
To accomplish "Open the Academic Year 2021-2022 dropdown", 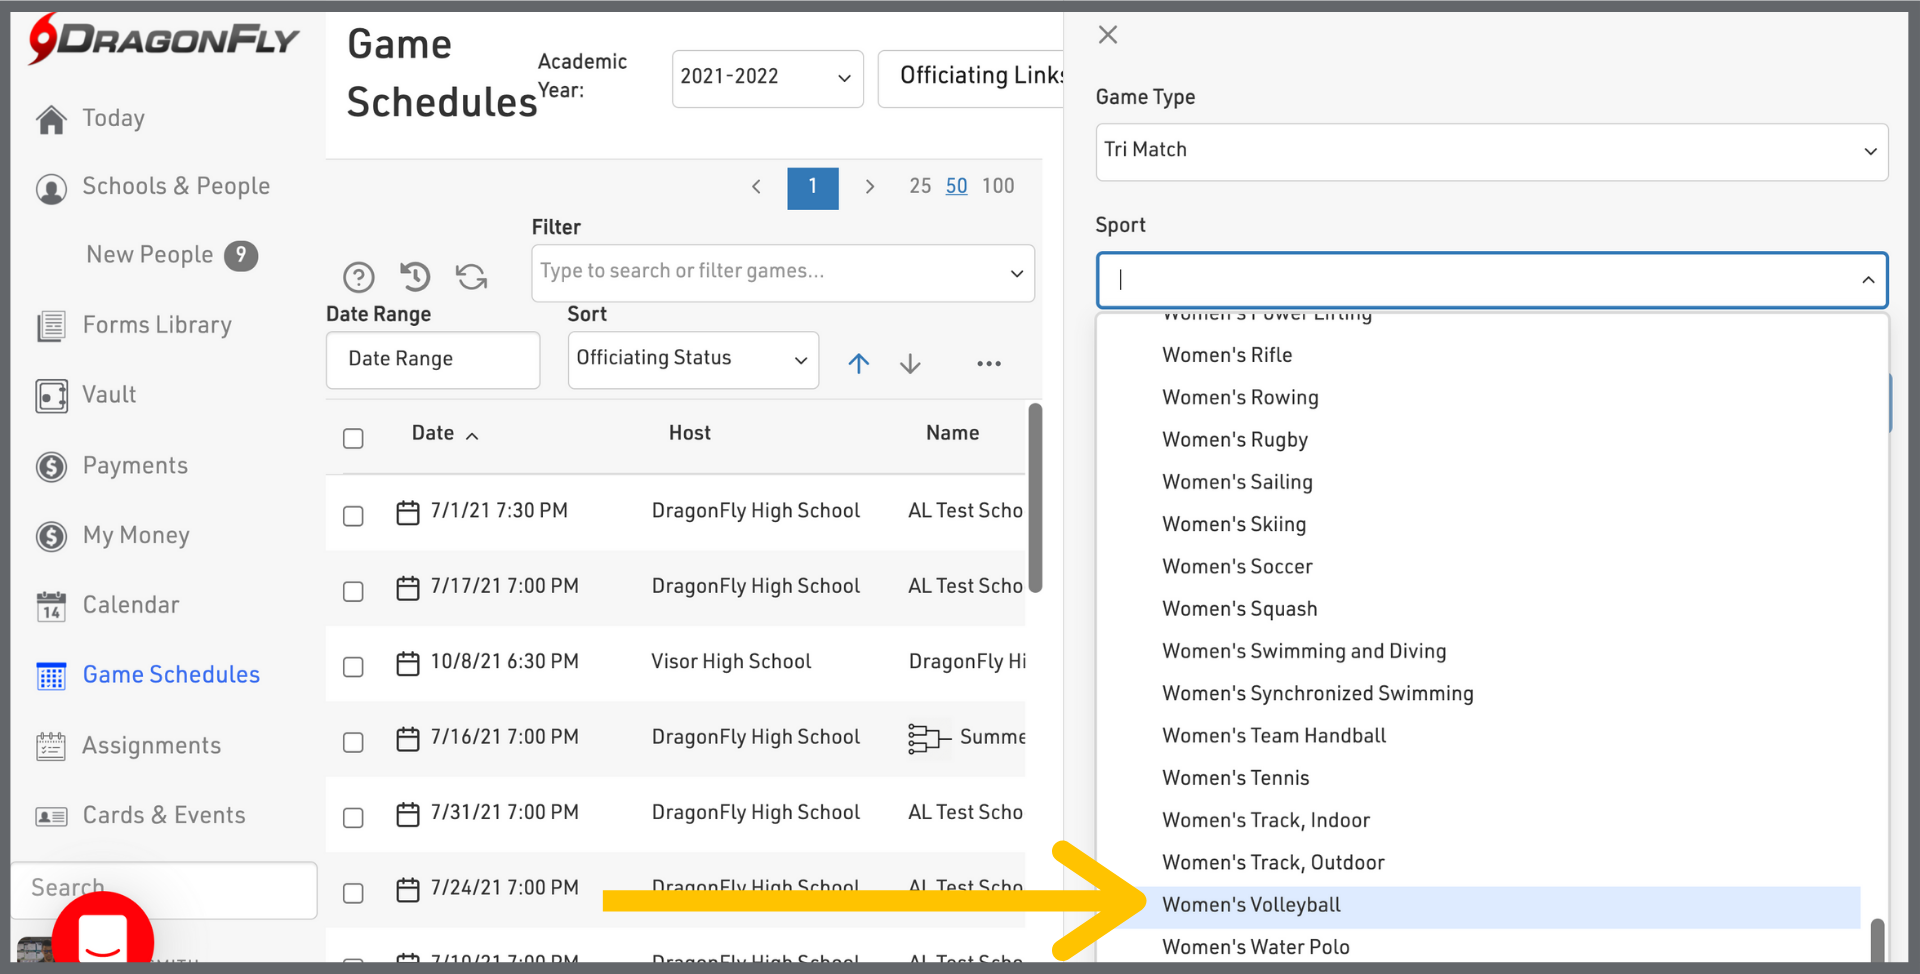I will 767,78.
